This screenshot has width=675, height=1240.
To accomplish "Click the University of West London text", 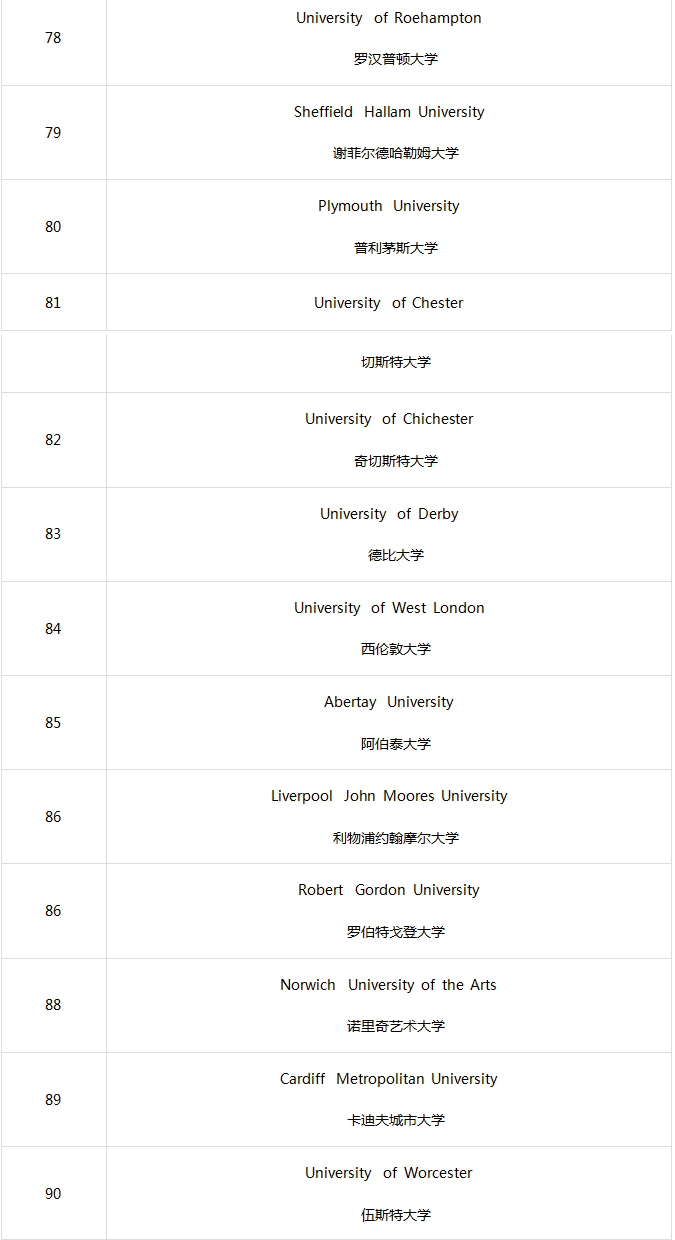I will click(388, 608).
